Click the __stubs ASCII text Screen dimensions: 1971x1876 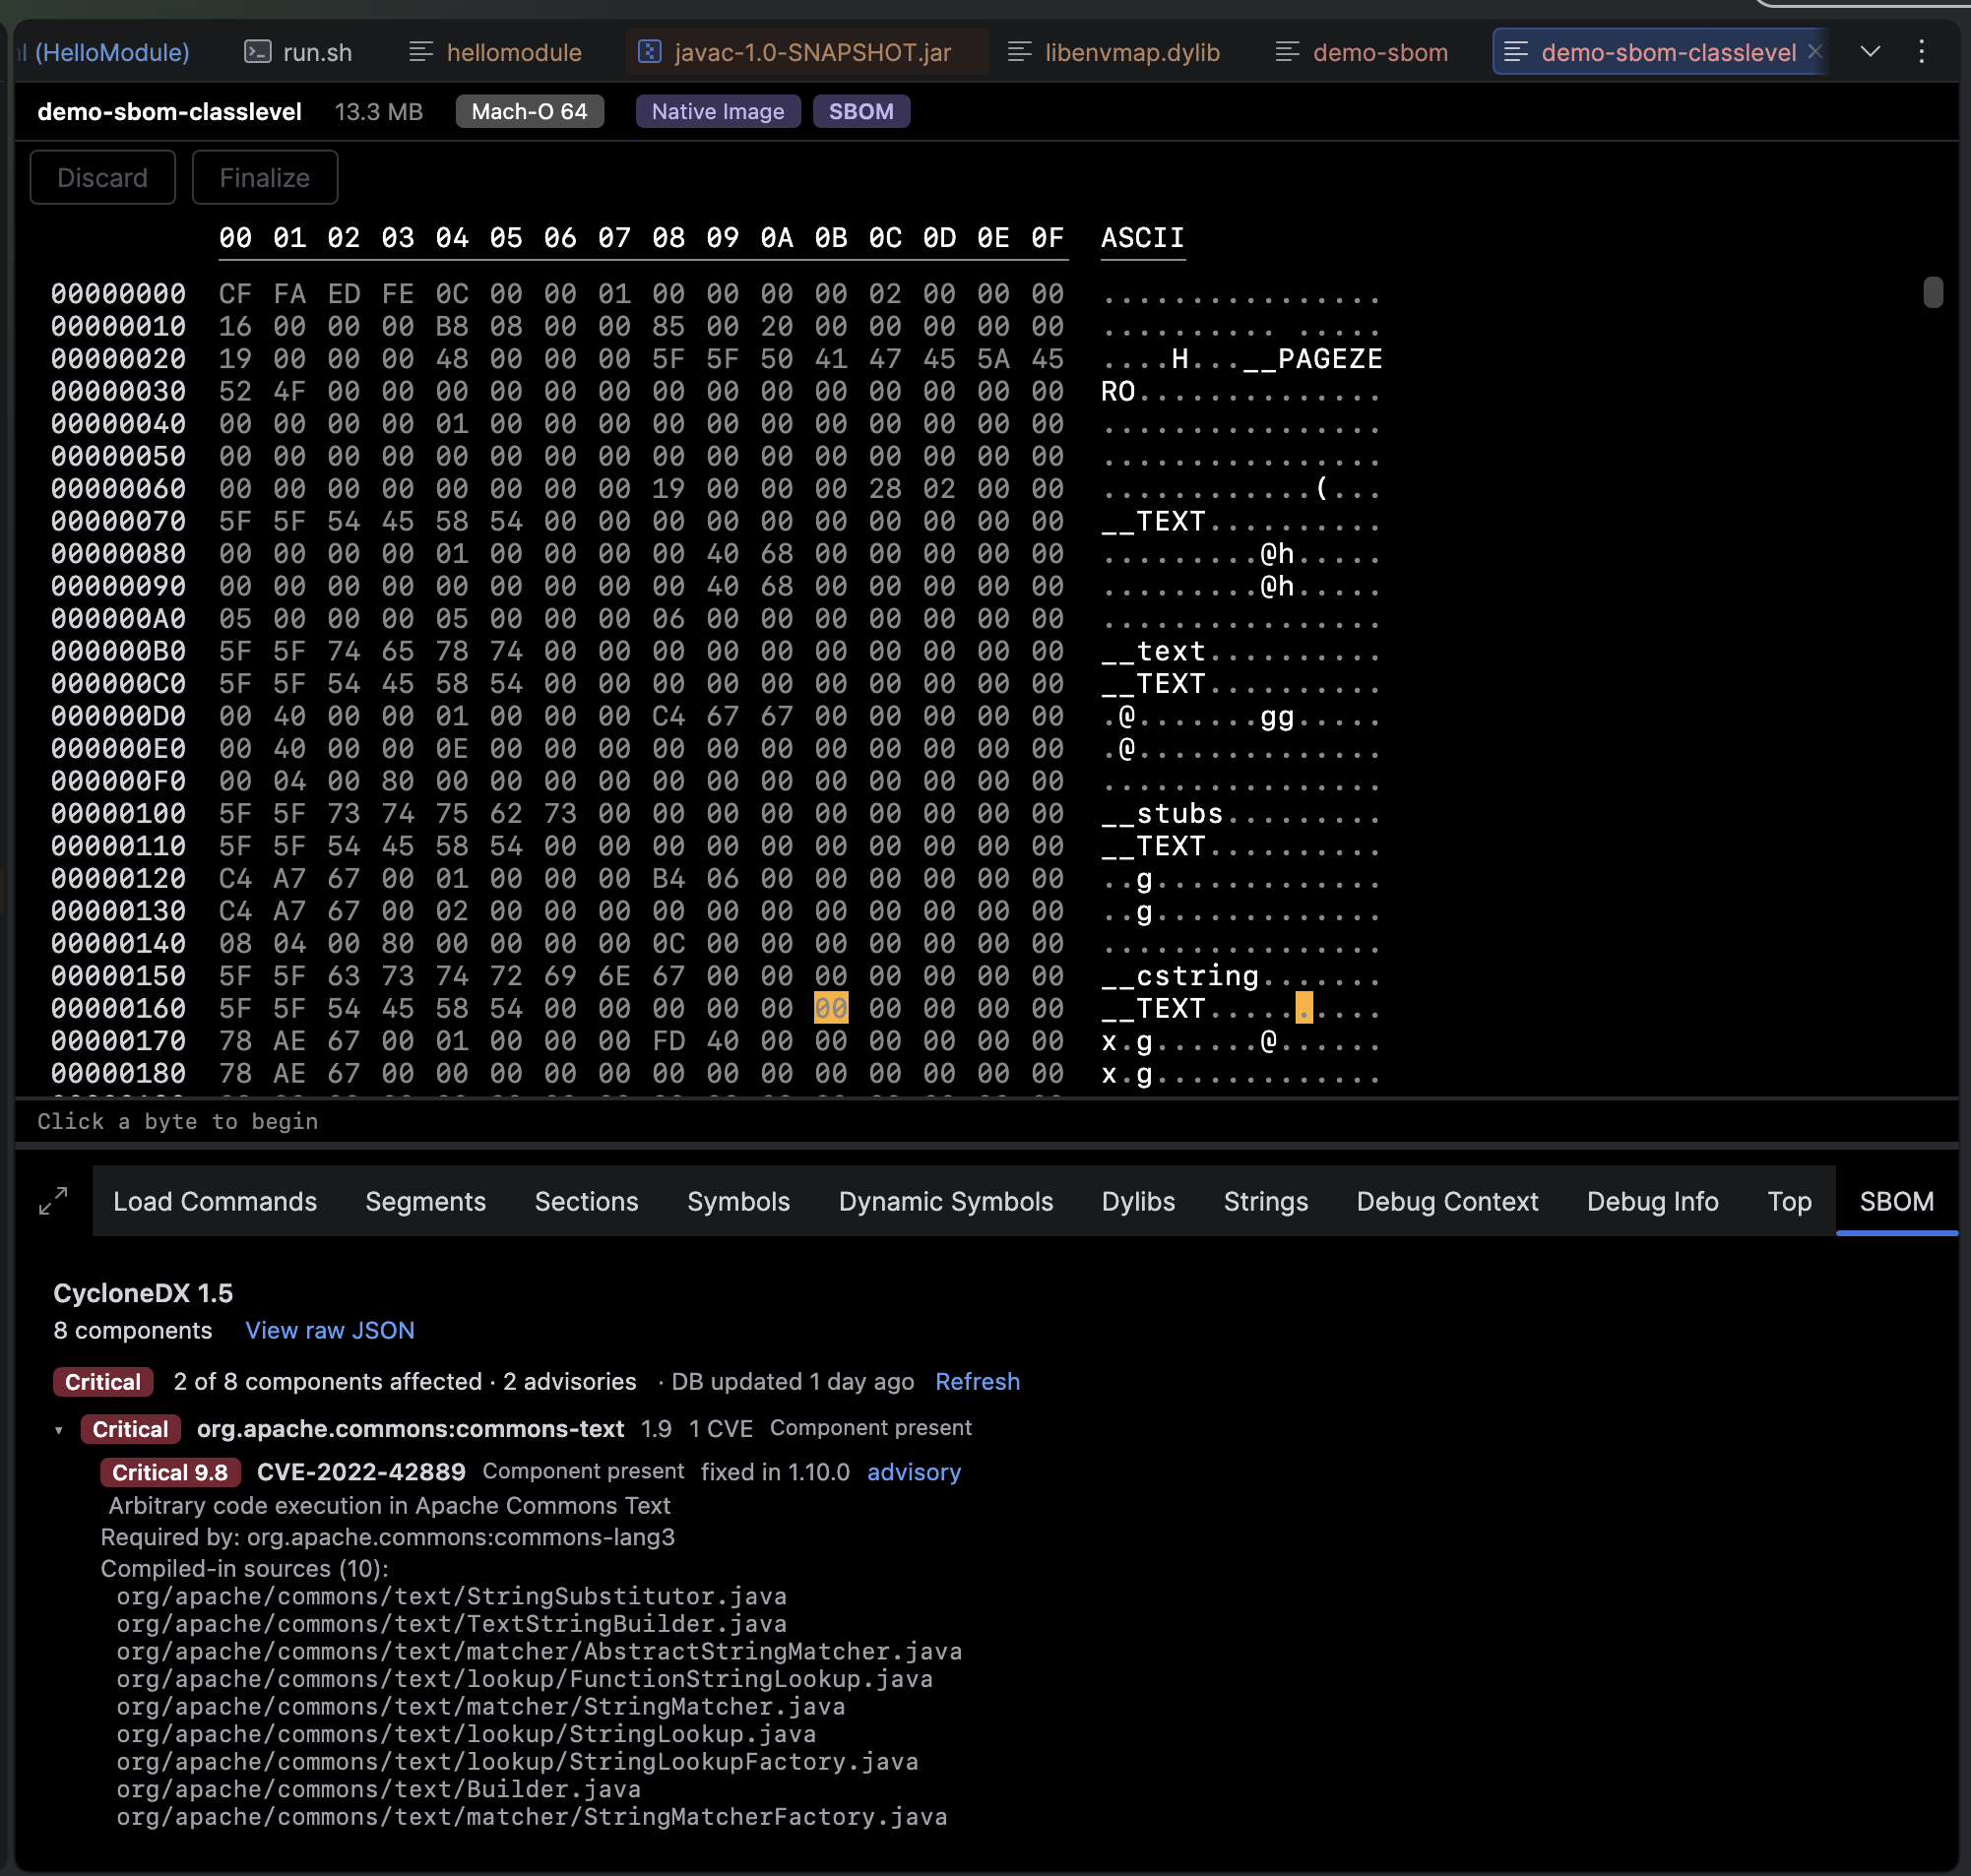click(x=1162, y=814)
